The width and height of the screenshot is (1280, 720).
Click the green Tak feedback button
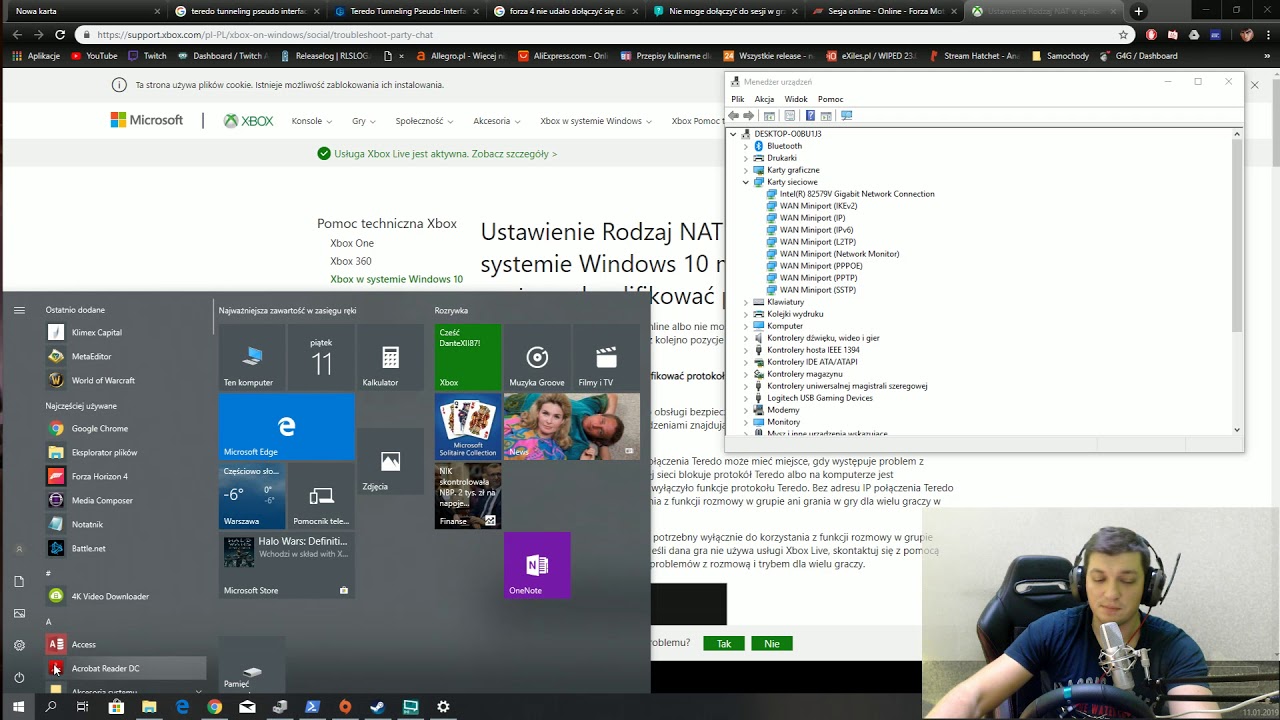click(724, 644)
